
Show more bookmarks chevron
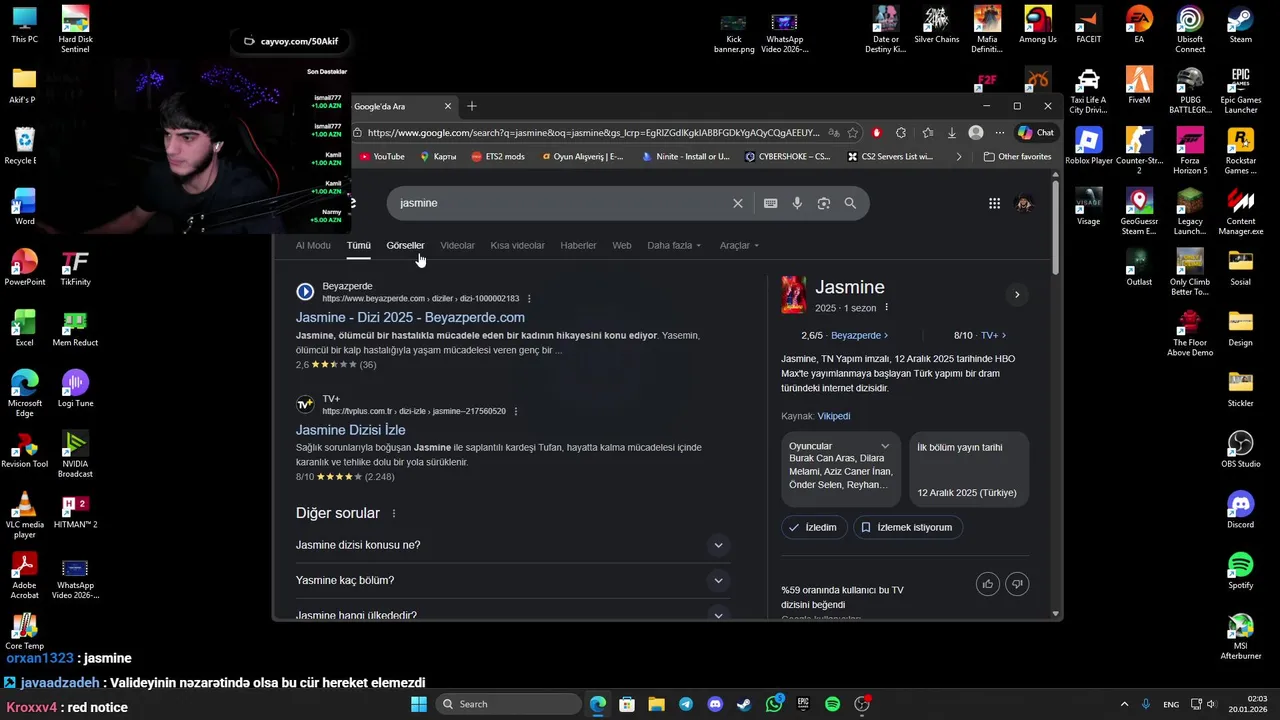tap(958, 156)
